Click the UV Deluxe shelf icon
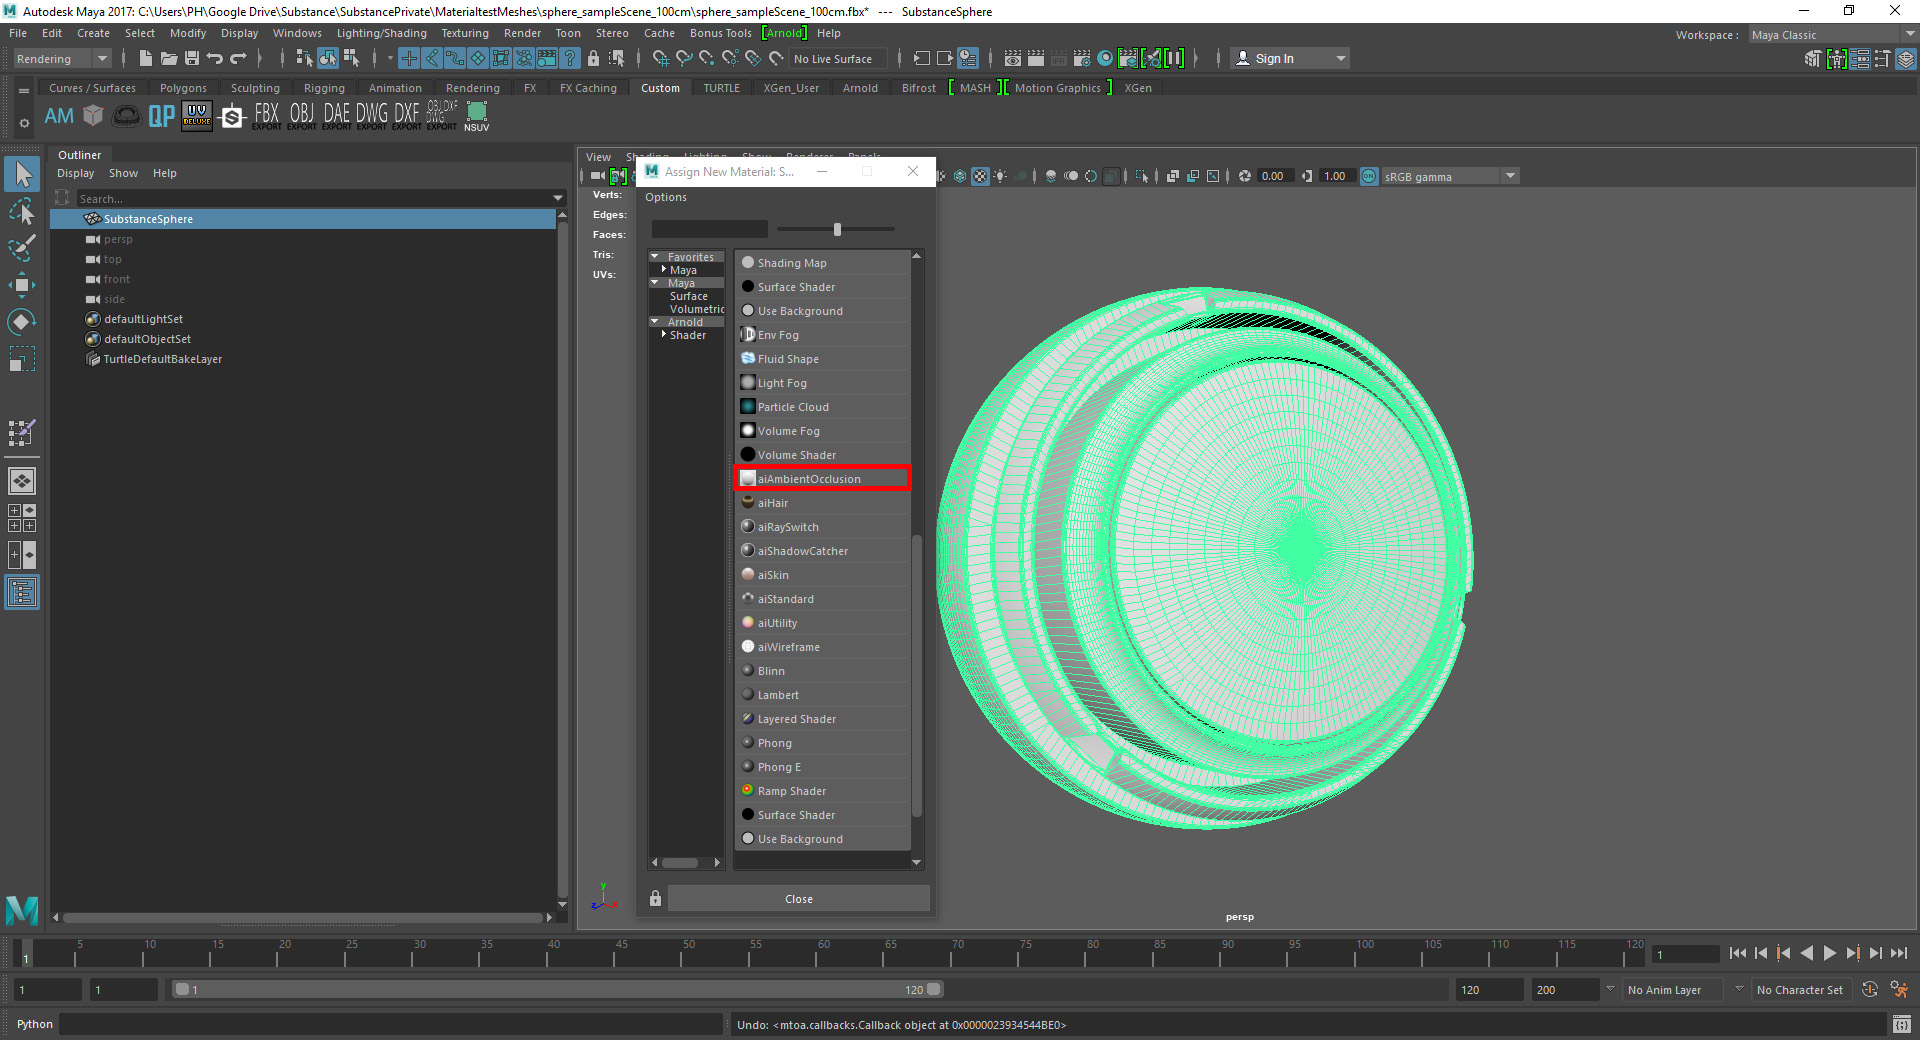The width and height of the screenshot is (1920, 1040). (x=197, y=116)
